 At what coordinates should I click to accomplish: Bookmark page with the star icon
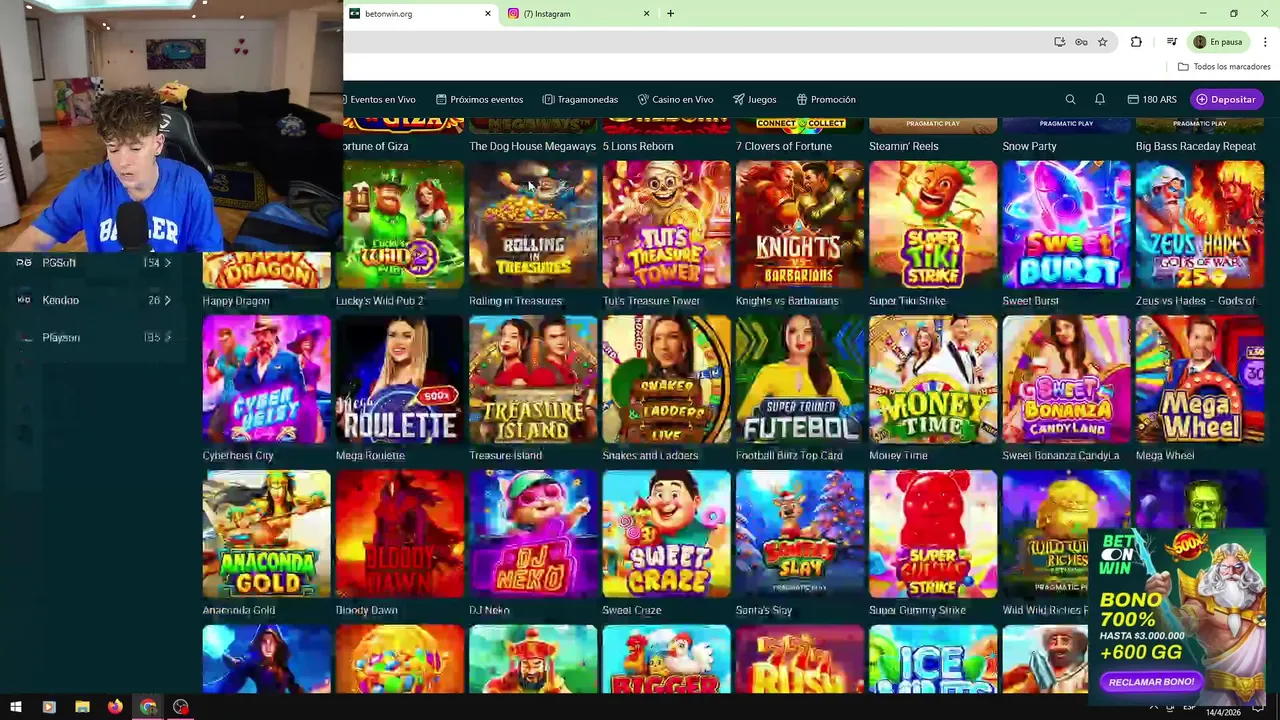(x=1102, y=42)
